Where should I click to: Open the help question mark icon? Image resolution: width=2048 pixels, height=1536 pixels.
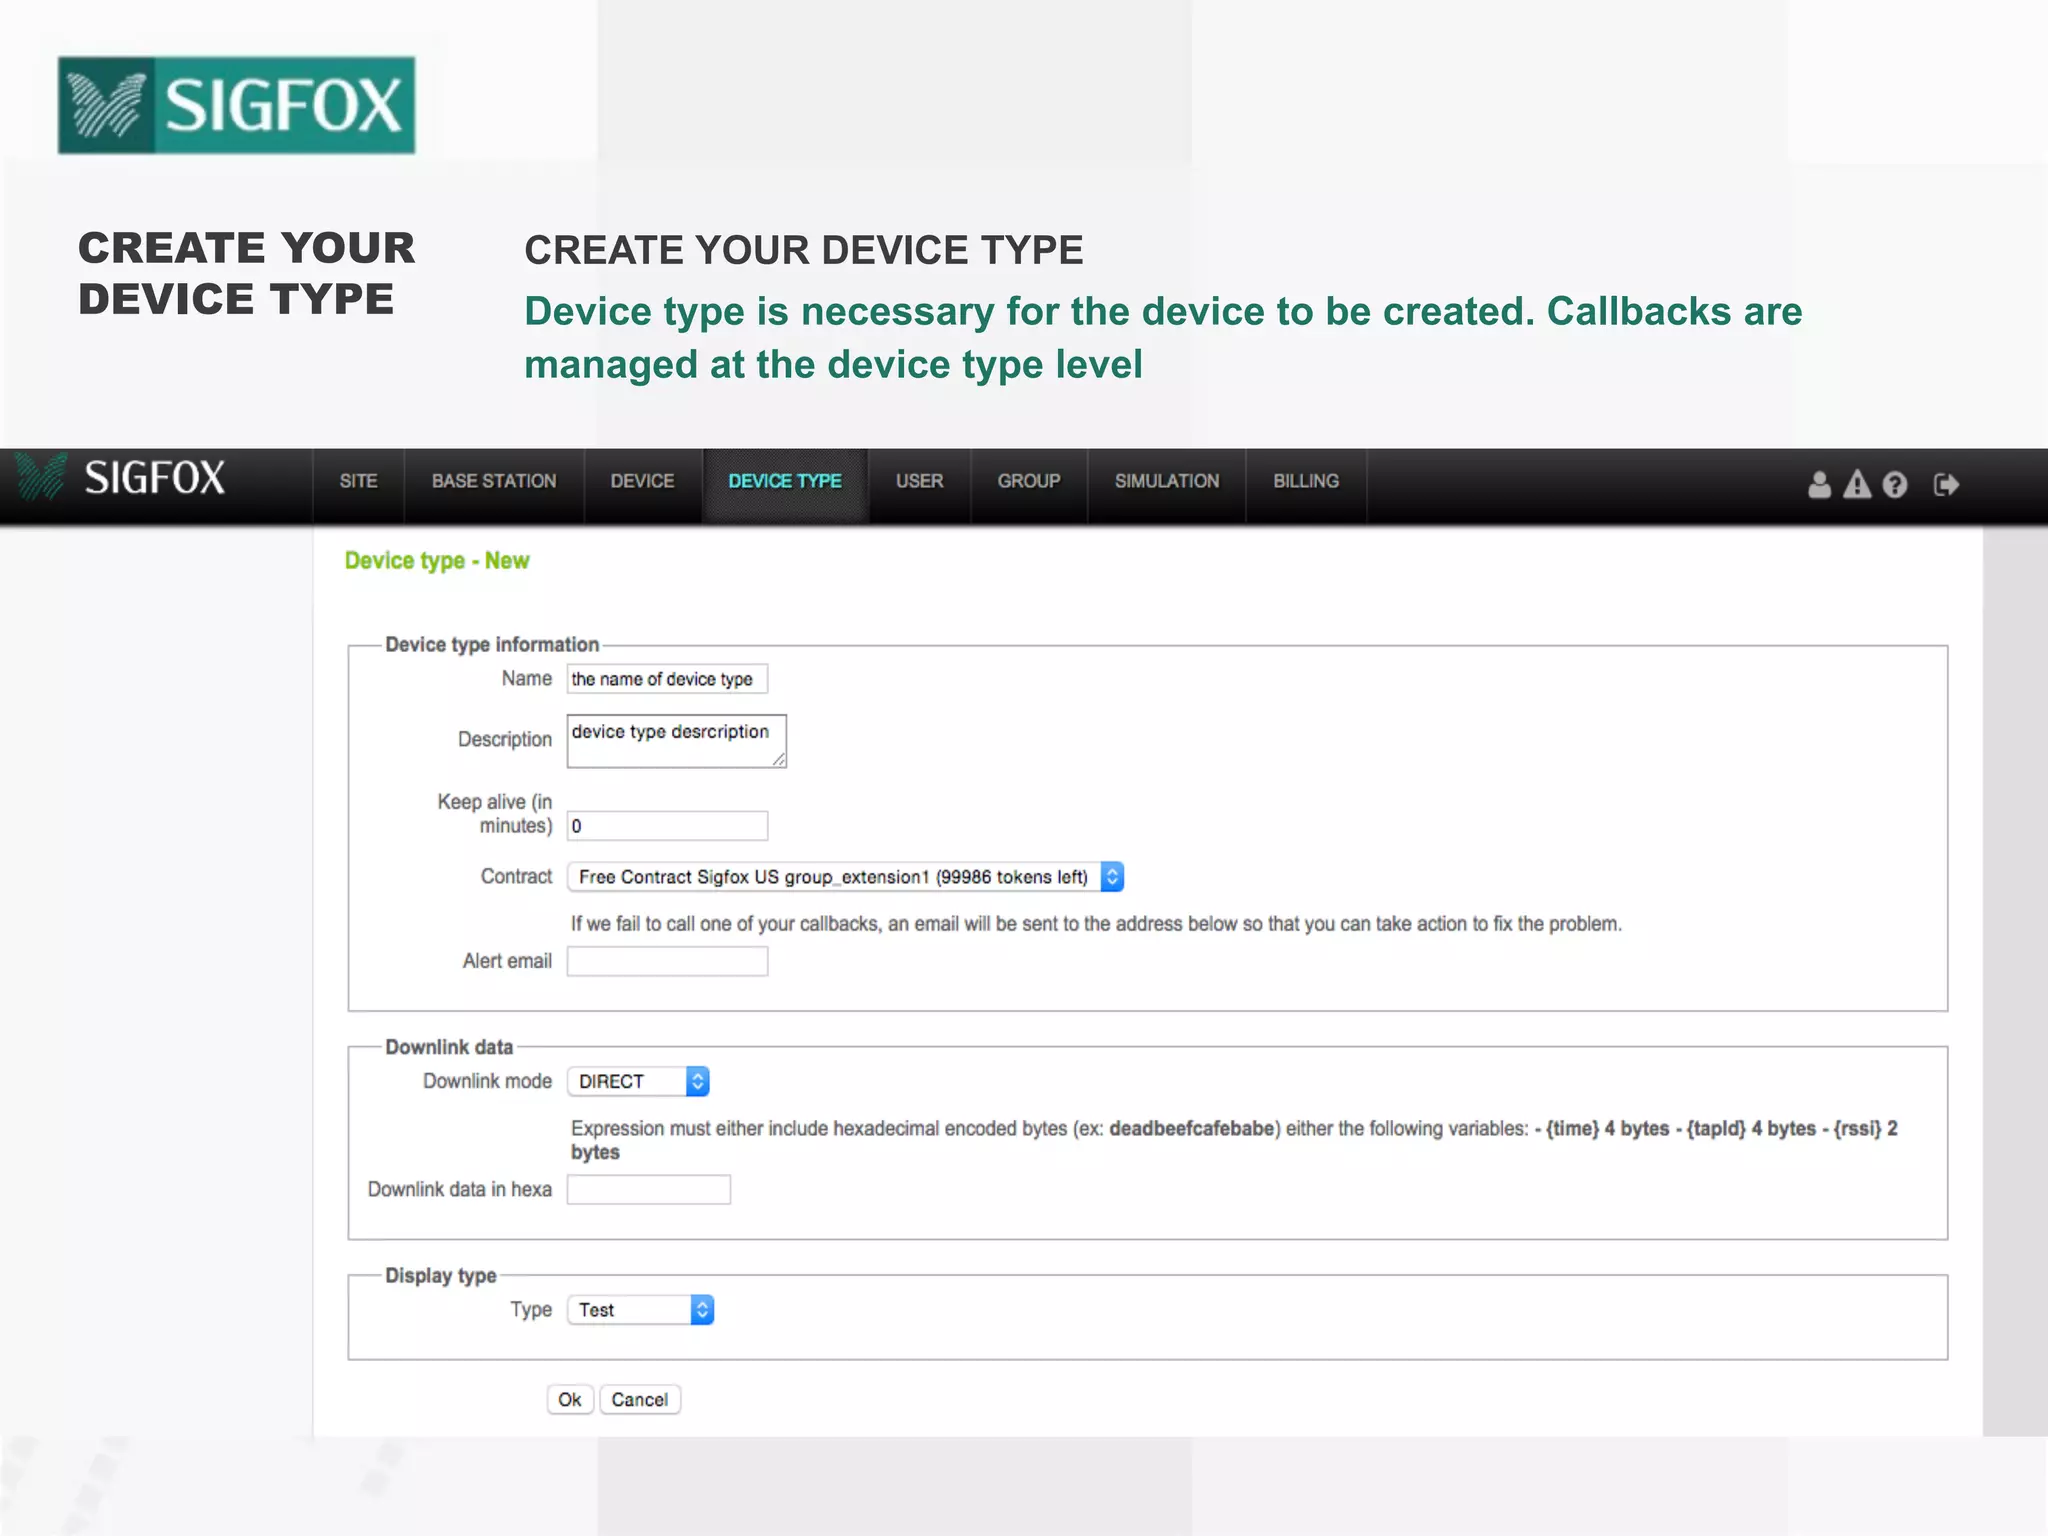coord(1895,485)
